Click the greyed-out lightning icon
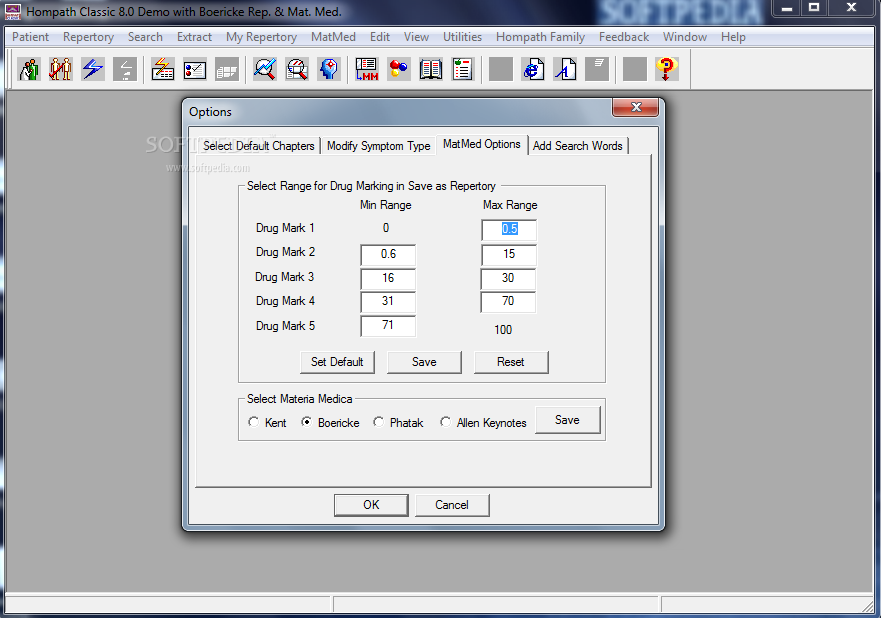Screen dimensions: 881x618 125,69
